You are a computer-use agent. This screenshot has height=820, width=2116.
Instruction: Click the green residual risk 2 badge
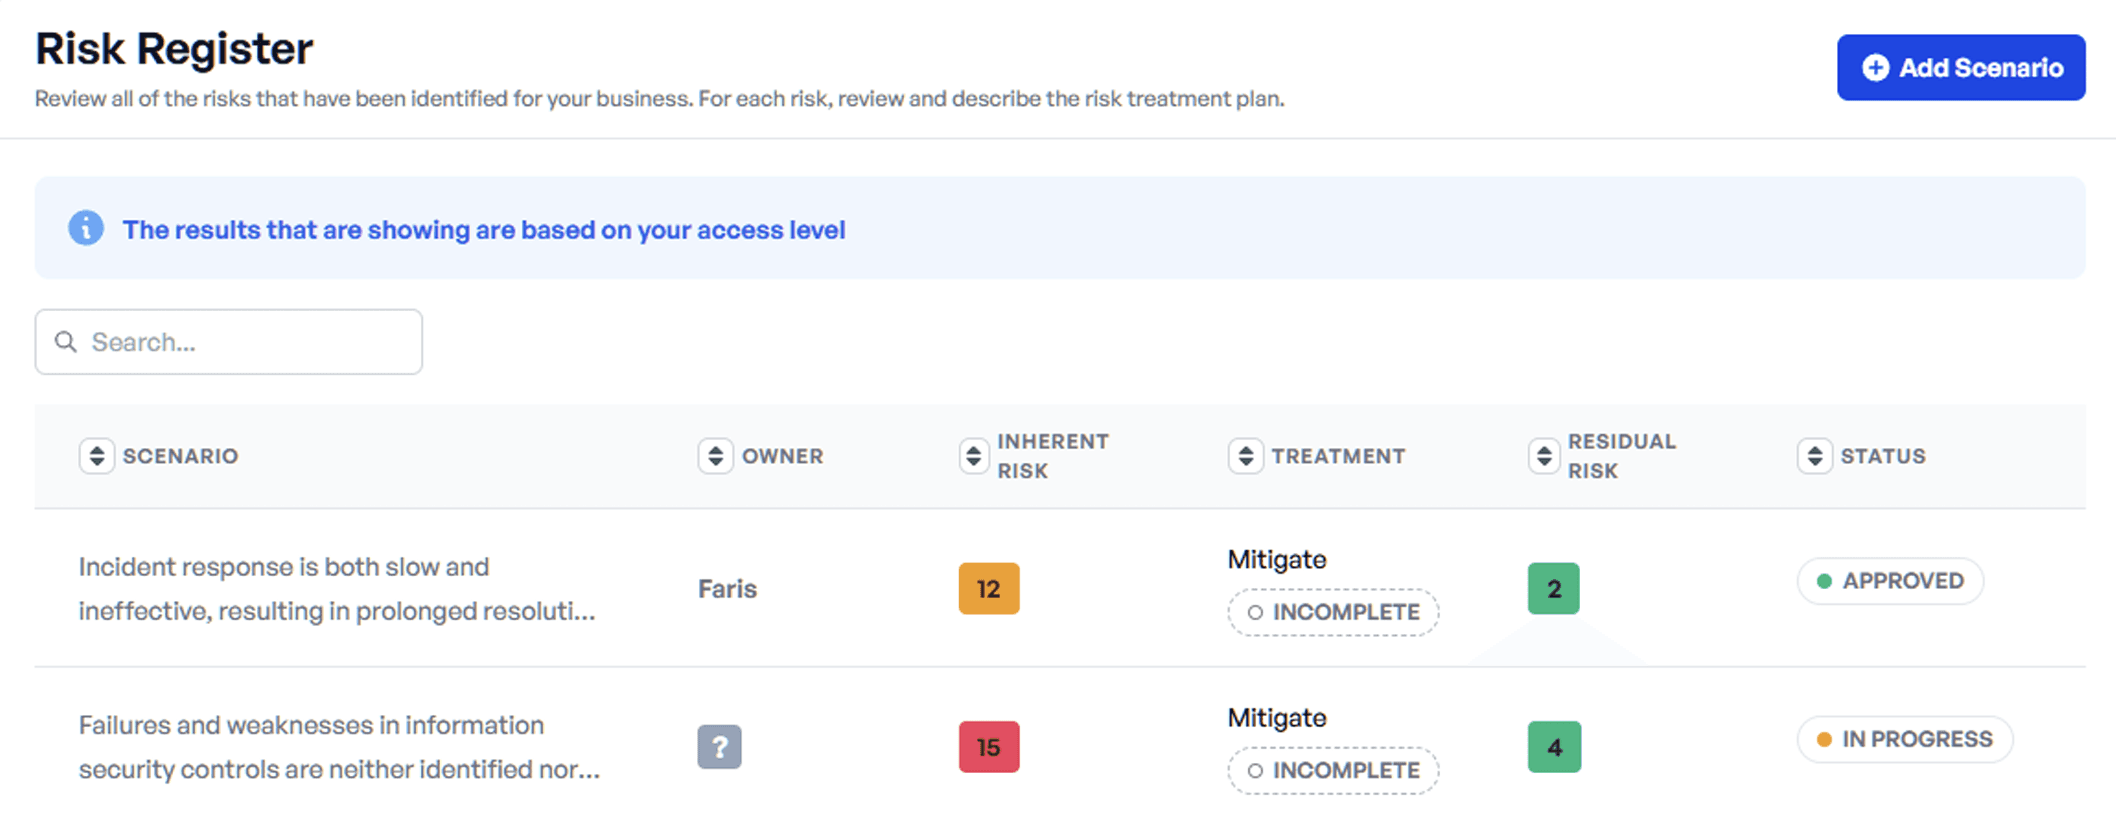[1553, 588]
